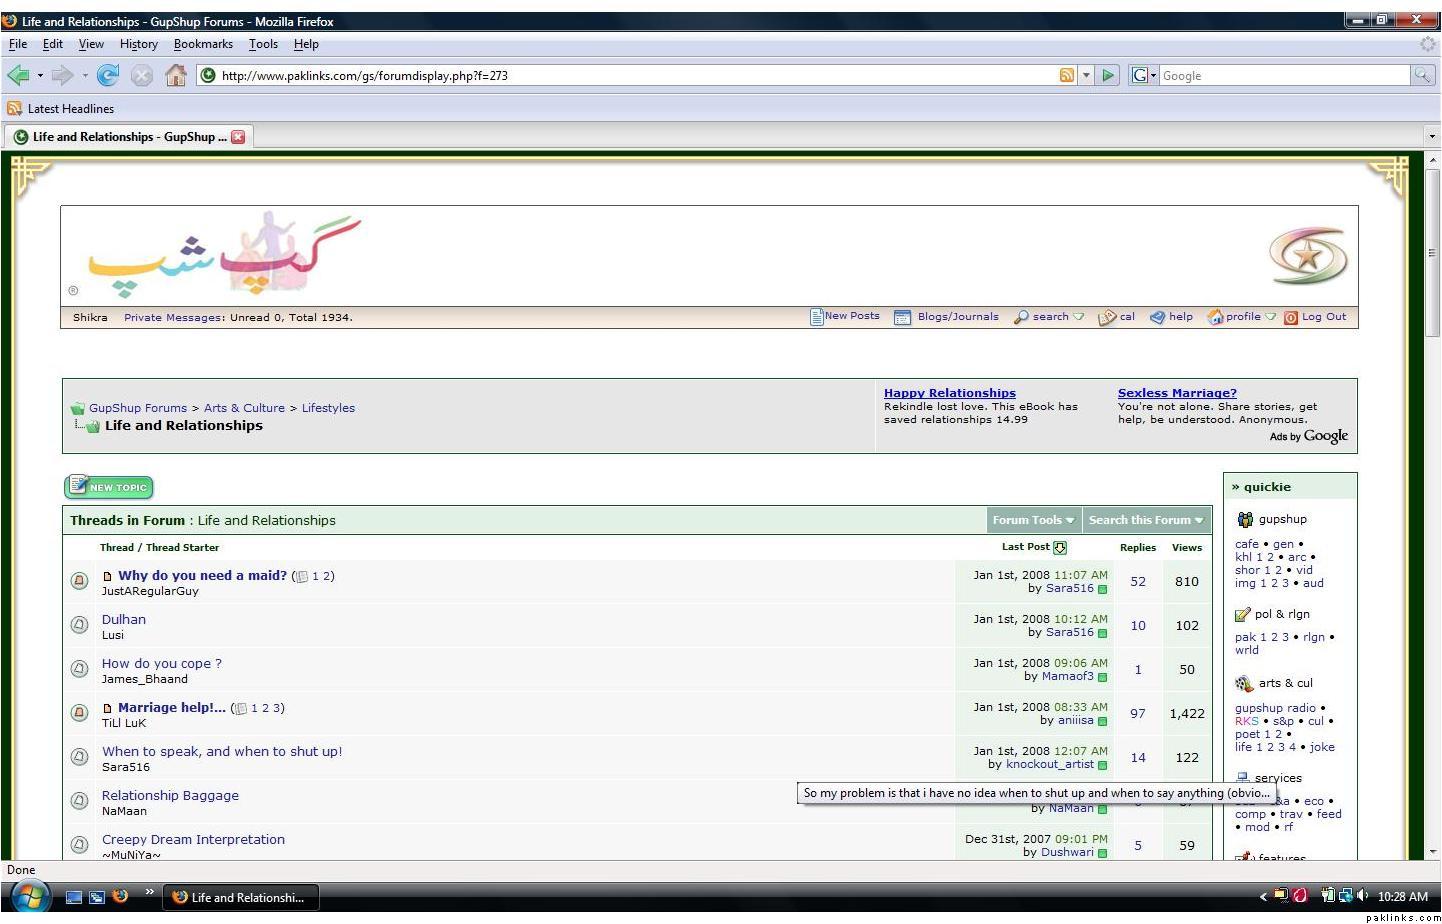Click the Firefox Reload page icon

click(x=108, y=75)
